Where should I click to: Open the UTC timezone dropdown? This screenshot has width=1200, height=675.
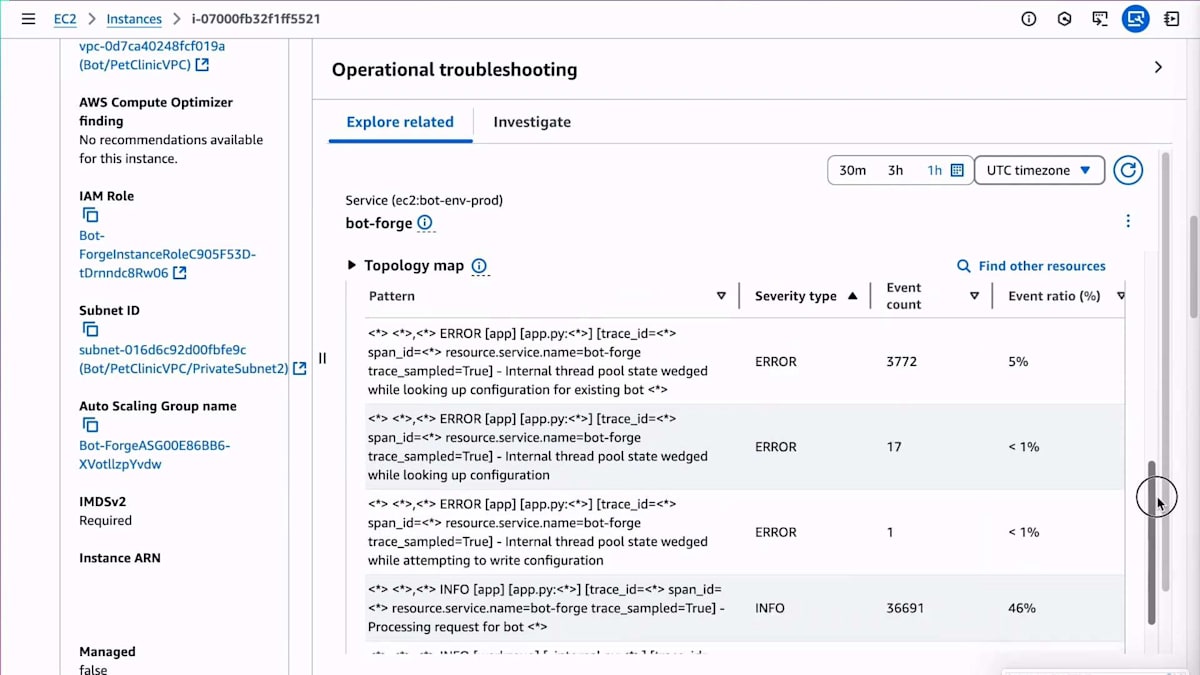pos(1038,170)
